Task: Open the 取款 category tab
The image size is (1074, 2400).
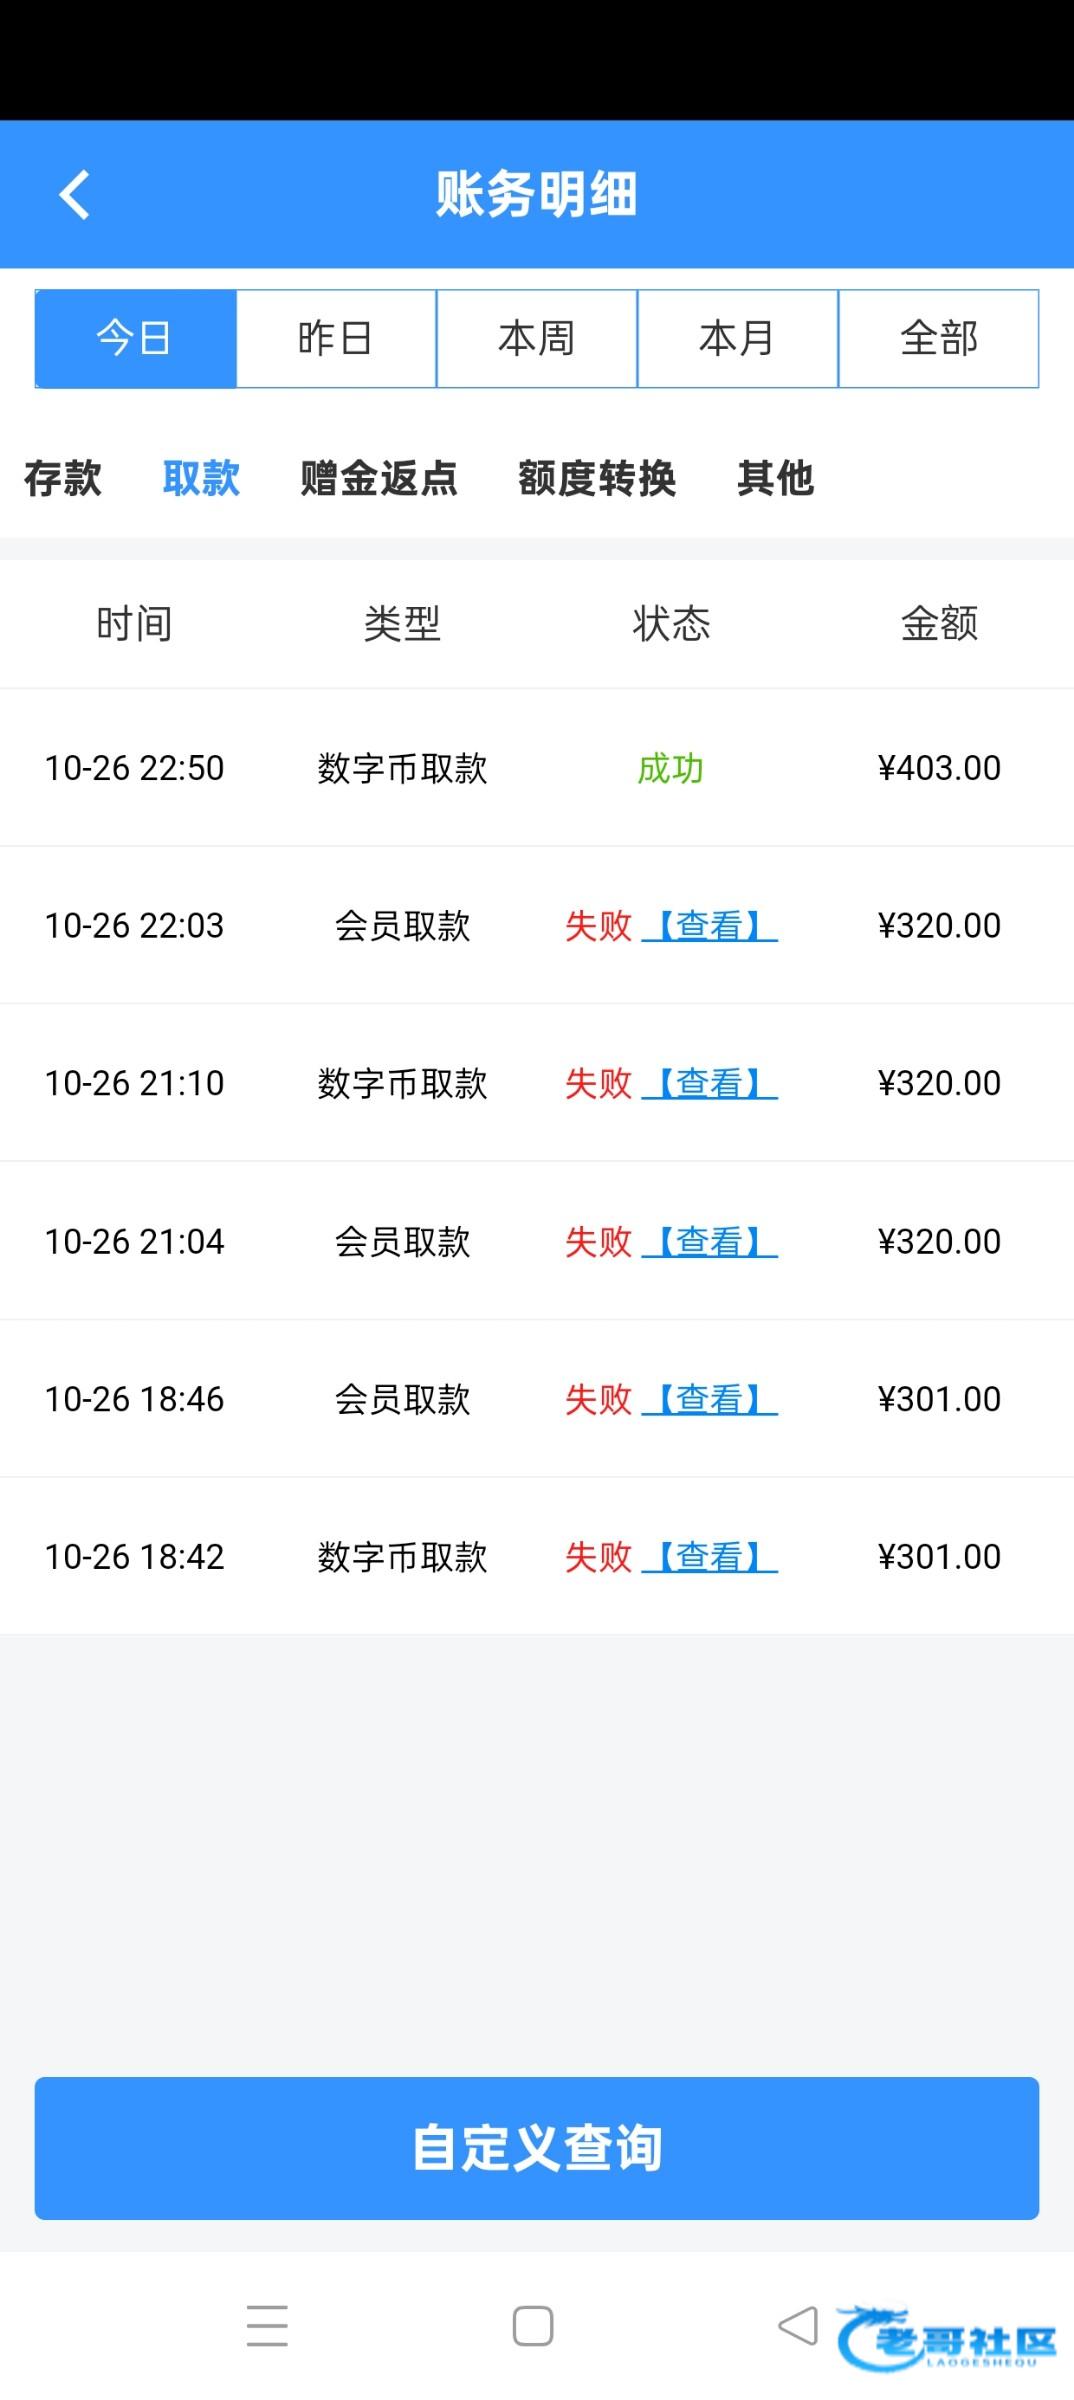Action: click(x=201, y=478)
